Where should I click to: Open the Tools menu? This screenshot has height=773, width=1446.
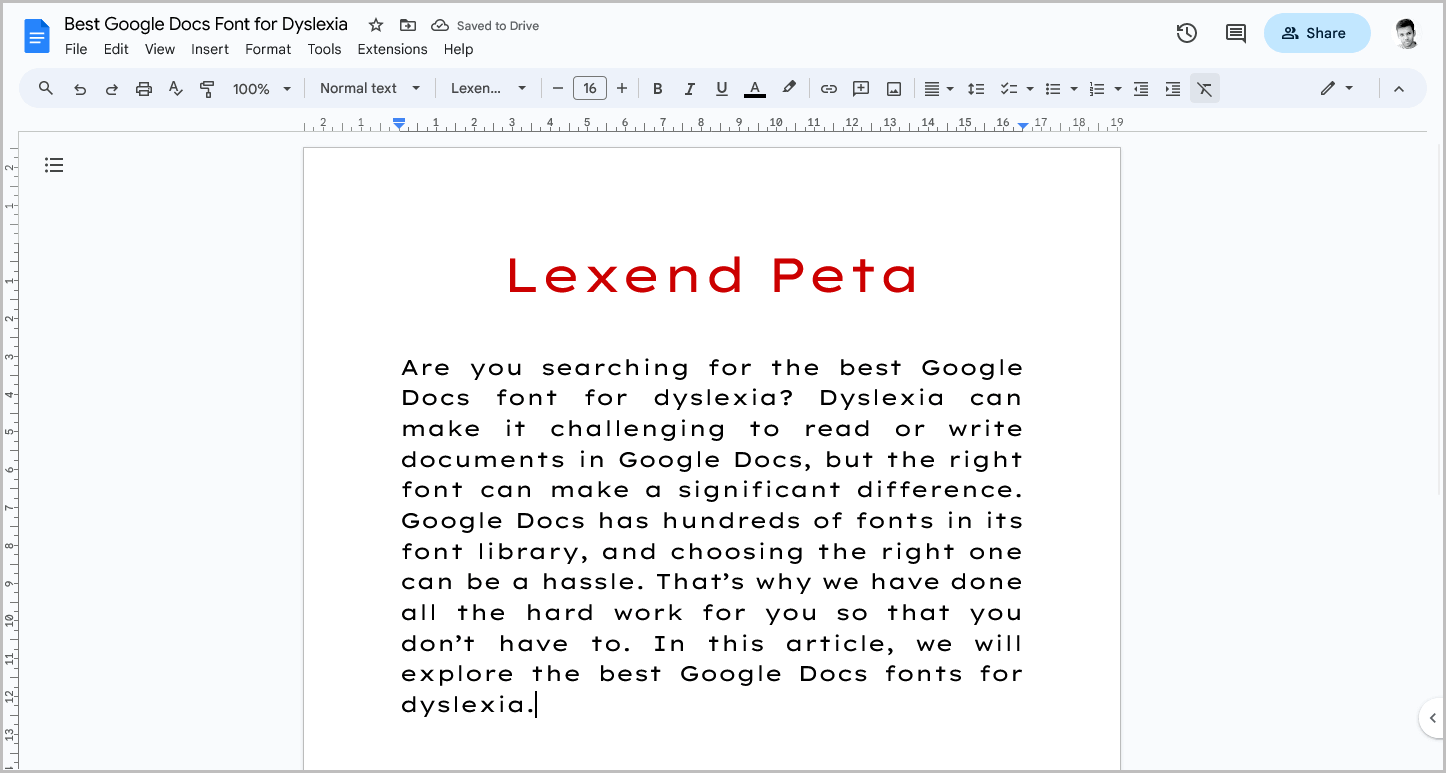click(324, 49)
